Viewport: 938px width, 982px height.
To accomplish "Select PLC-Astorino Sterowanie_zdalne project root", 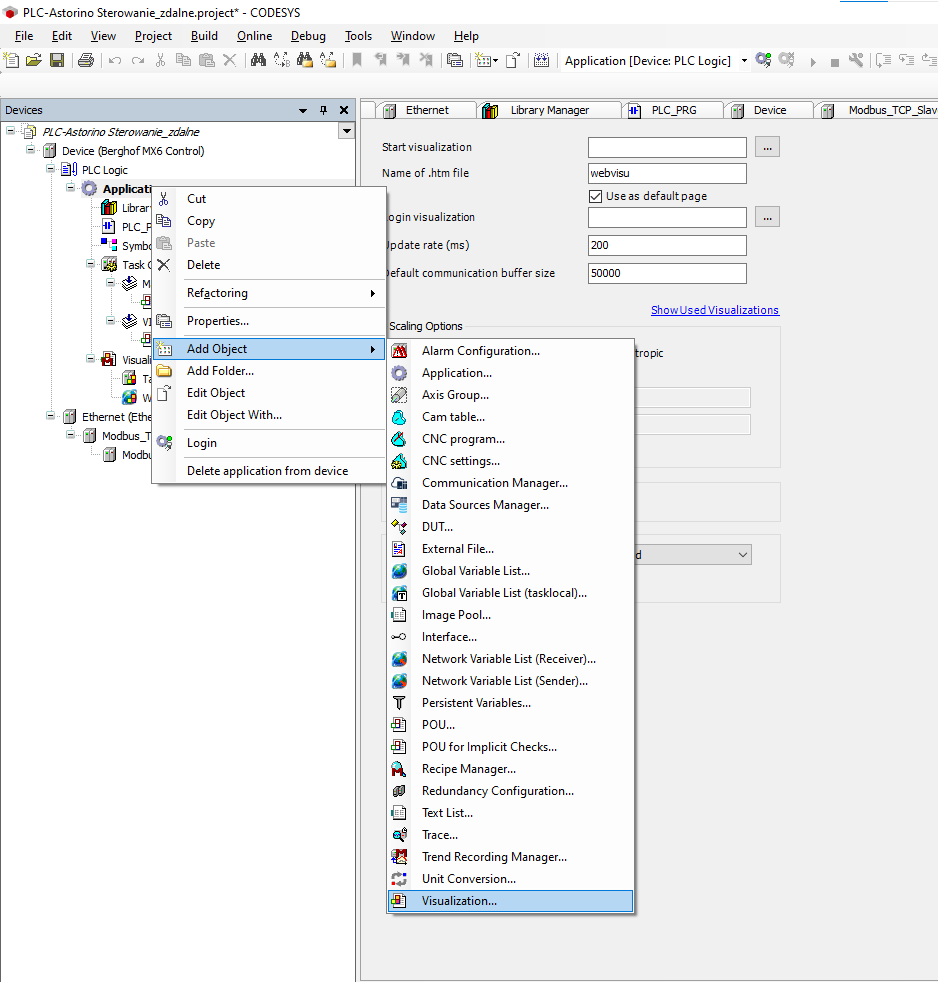I will point(121,132).
